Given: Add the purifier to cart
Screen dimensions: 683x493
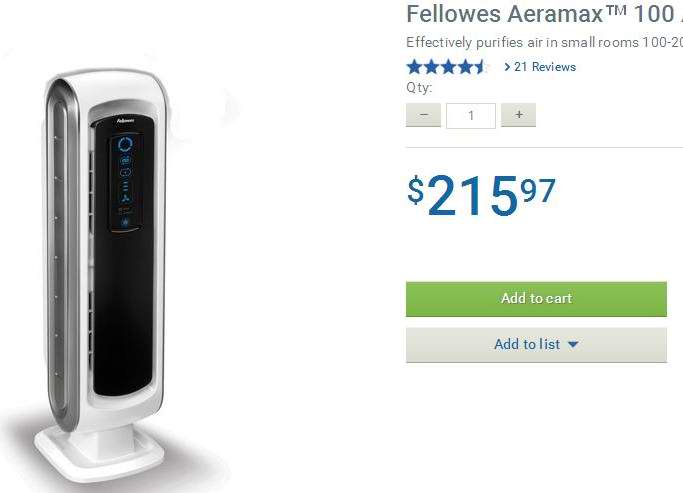Looking at the screenshot, I should coord(536,299).
